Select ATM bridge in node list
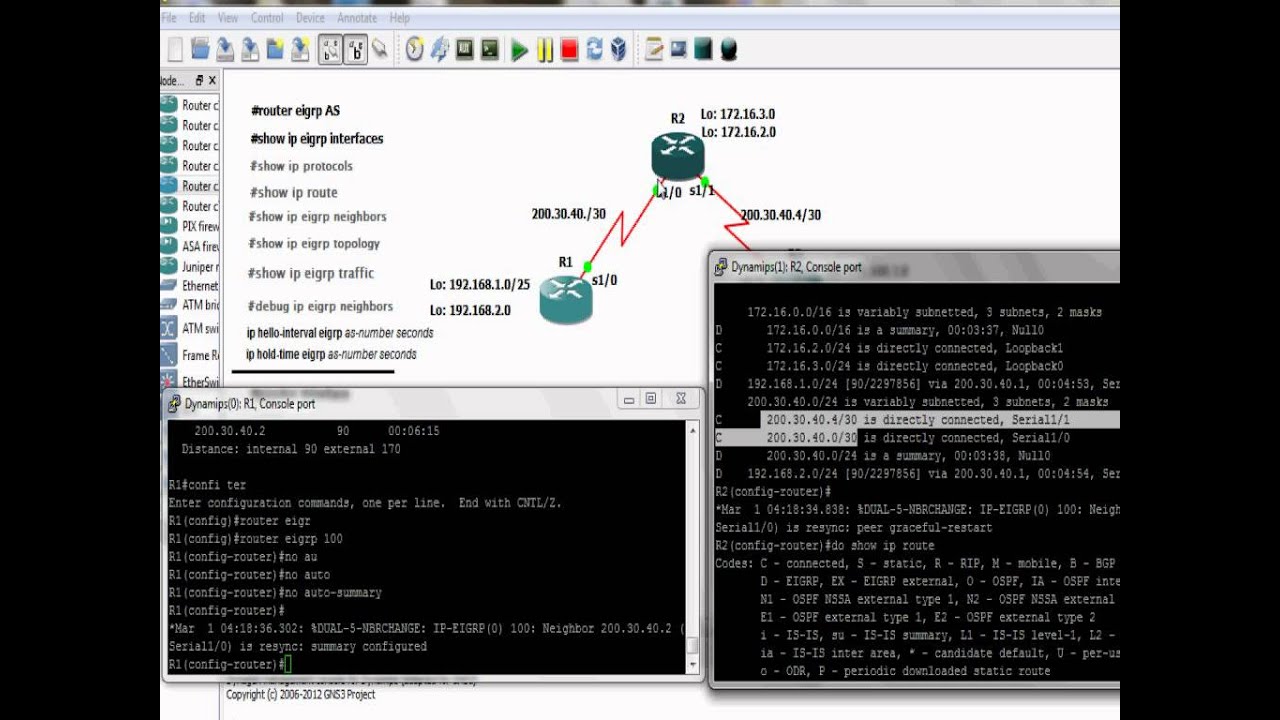Image resolution: width=1280 pixels, height=720 pixels. pos(190,305)
